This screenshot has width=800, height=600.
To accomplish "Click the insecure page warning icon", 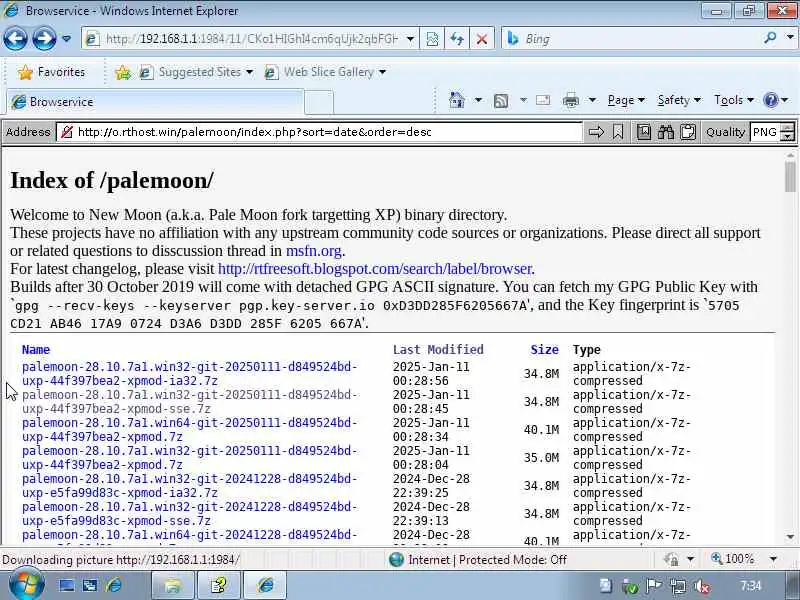I will 66,132.
